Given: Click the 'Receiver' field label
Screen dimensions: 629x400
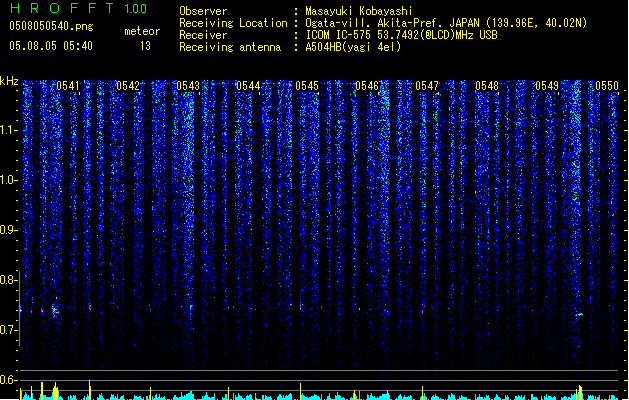Looking at the screenshot, I should tap(203, 35).
